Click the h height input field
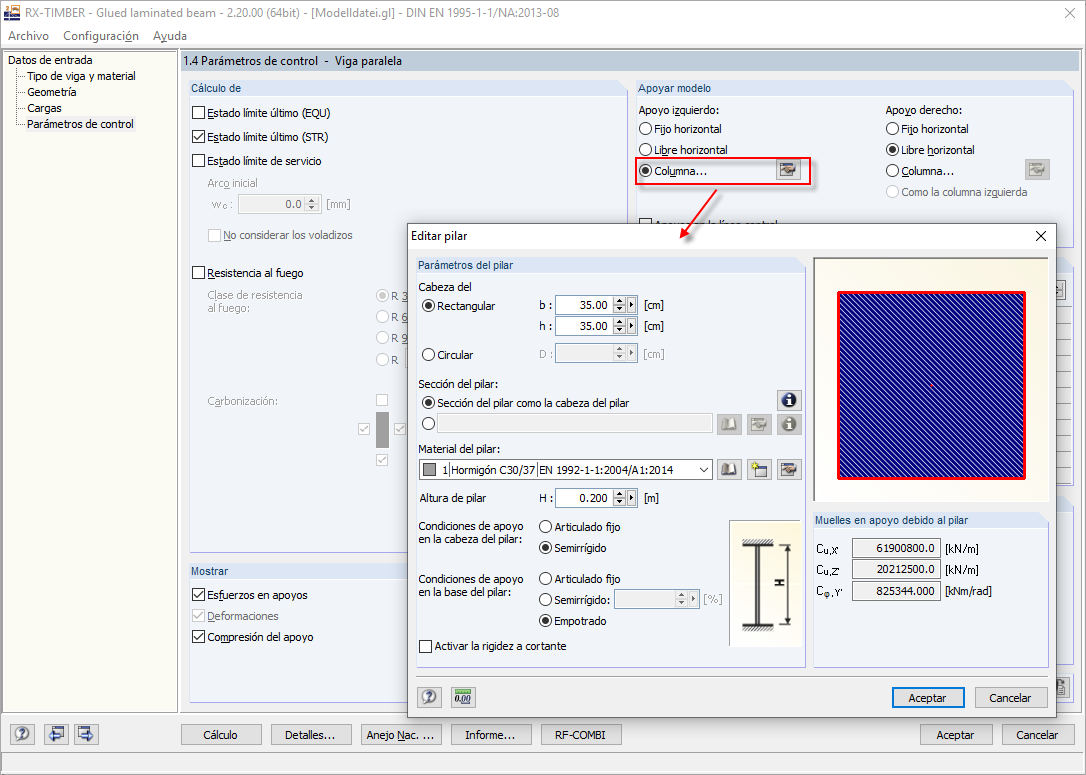This screenshot has height=775, width=1086. point(585,326)
